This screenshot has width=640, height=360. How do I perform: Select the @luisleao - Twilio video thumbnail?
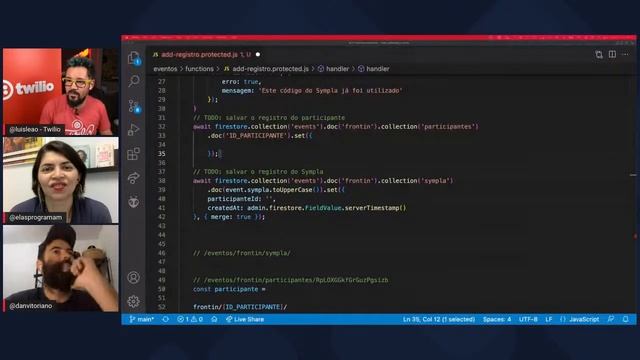point(61,91)
